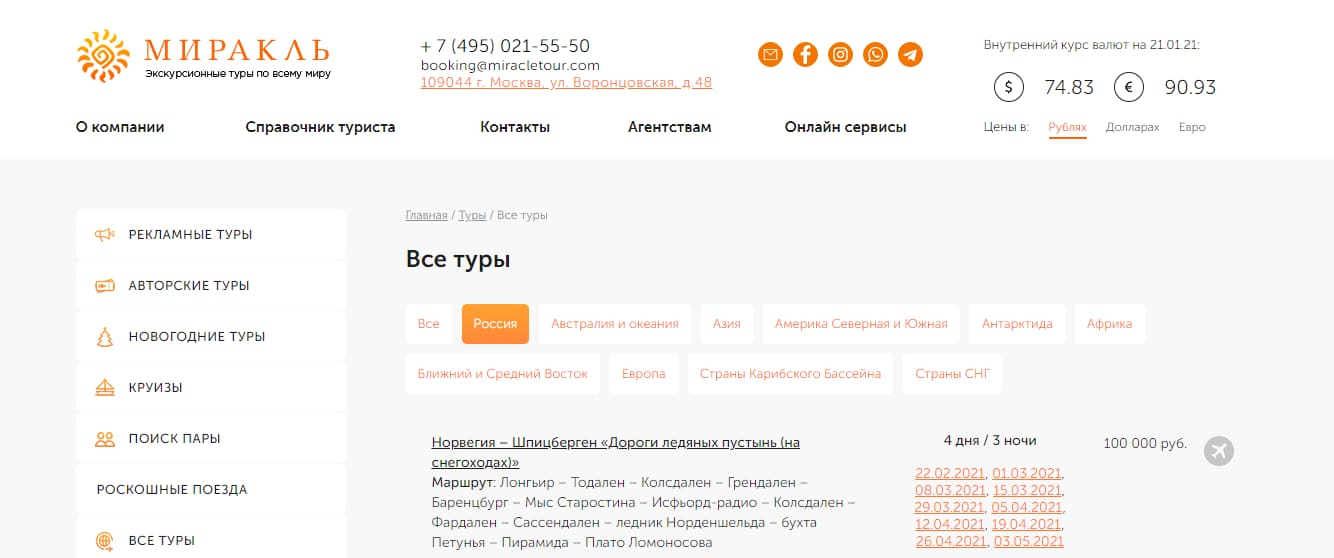The width and height of the screenshot is (1334, 558).
Task: Select tour date 29.03.2021
Action: [951, 507]
